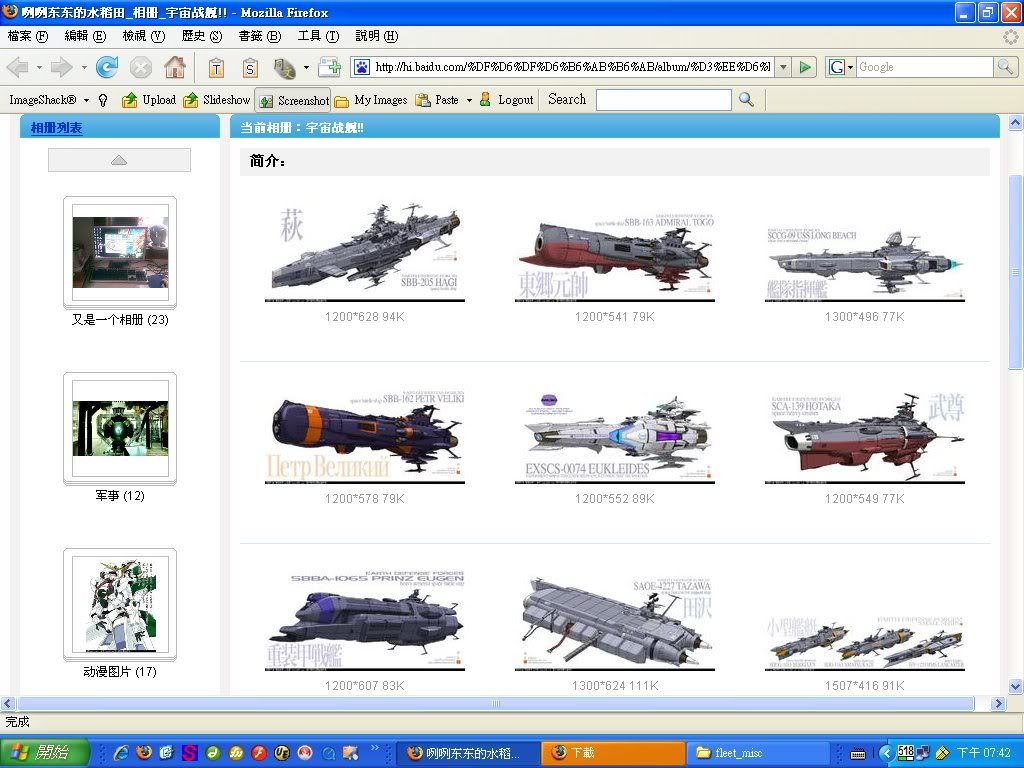The width and height of the screenshot is (1024, 768).
Task: Click the ImageShack Paste button
Action: [437, 100]
